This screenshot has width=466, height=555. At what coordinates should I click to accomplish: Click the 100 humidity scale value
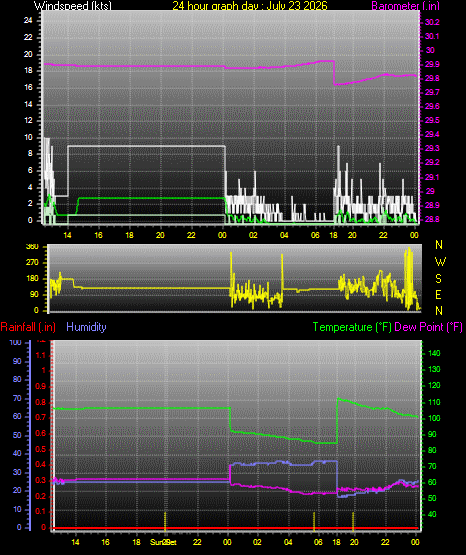[16, 342]
